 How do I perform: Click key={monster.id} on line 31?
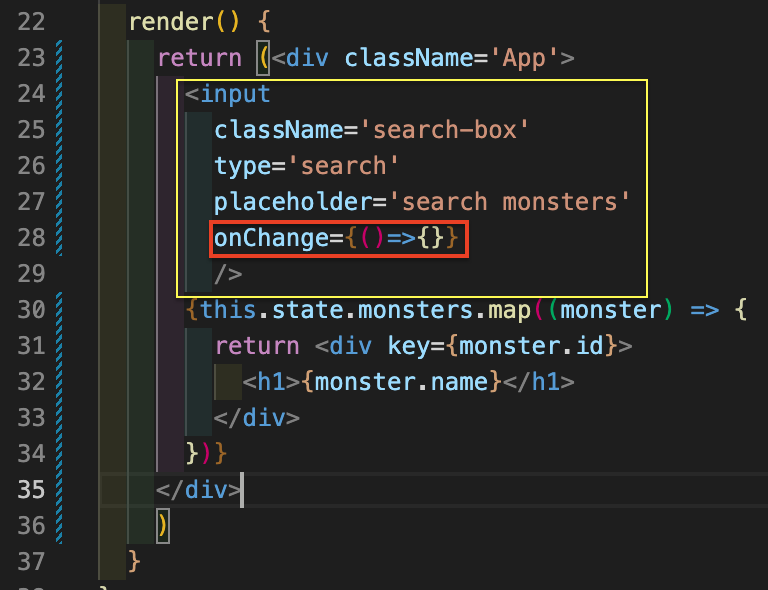(502, 346)
